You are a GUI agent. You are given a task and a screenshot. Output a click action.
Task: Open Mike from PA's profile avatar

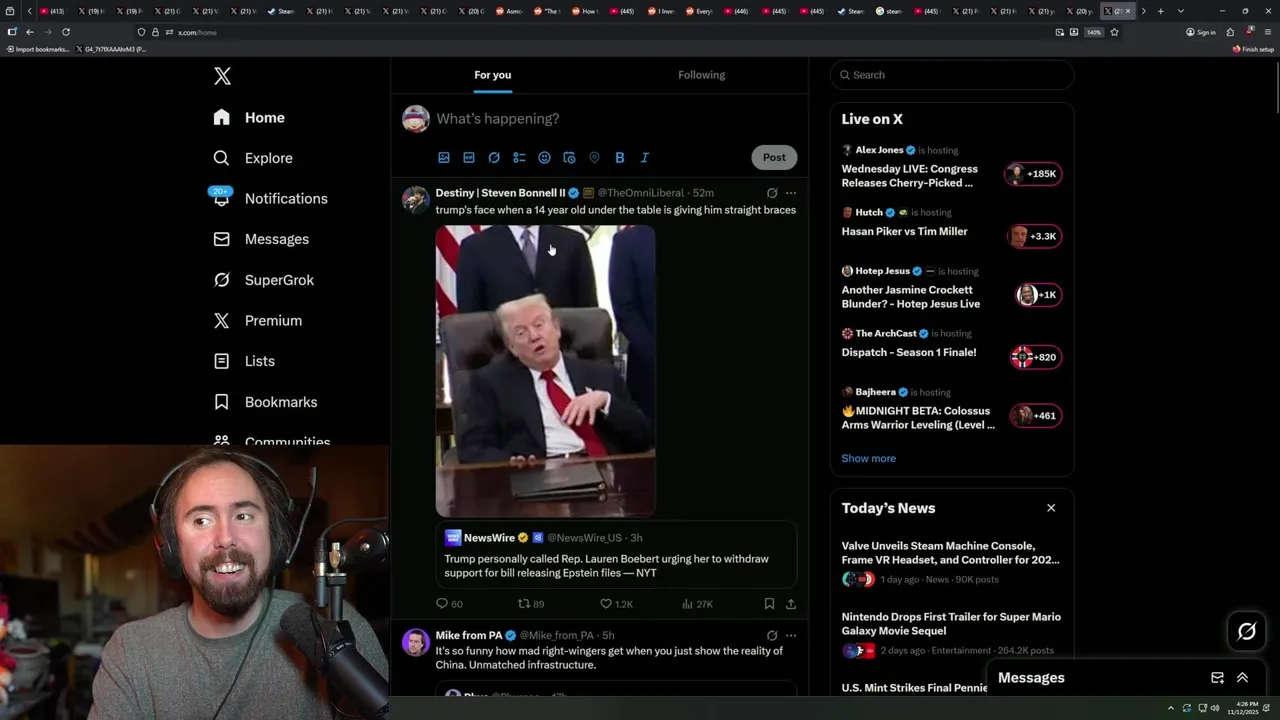[415, 642]
